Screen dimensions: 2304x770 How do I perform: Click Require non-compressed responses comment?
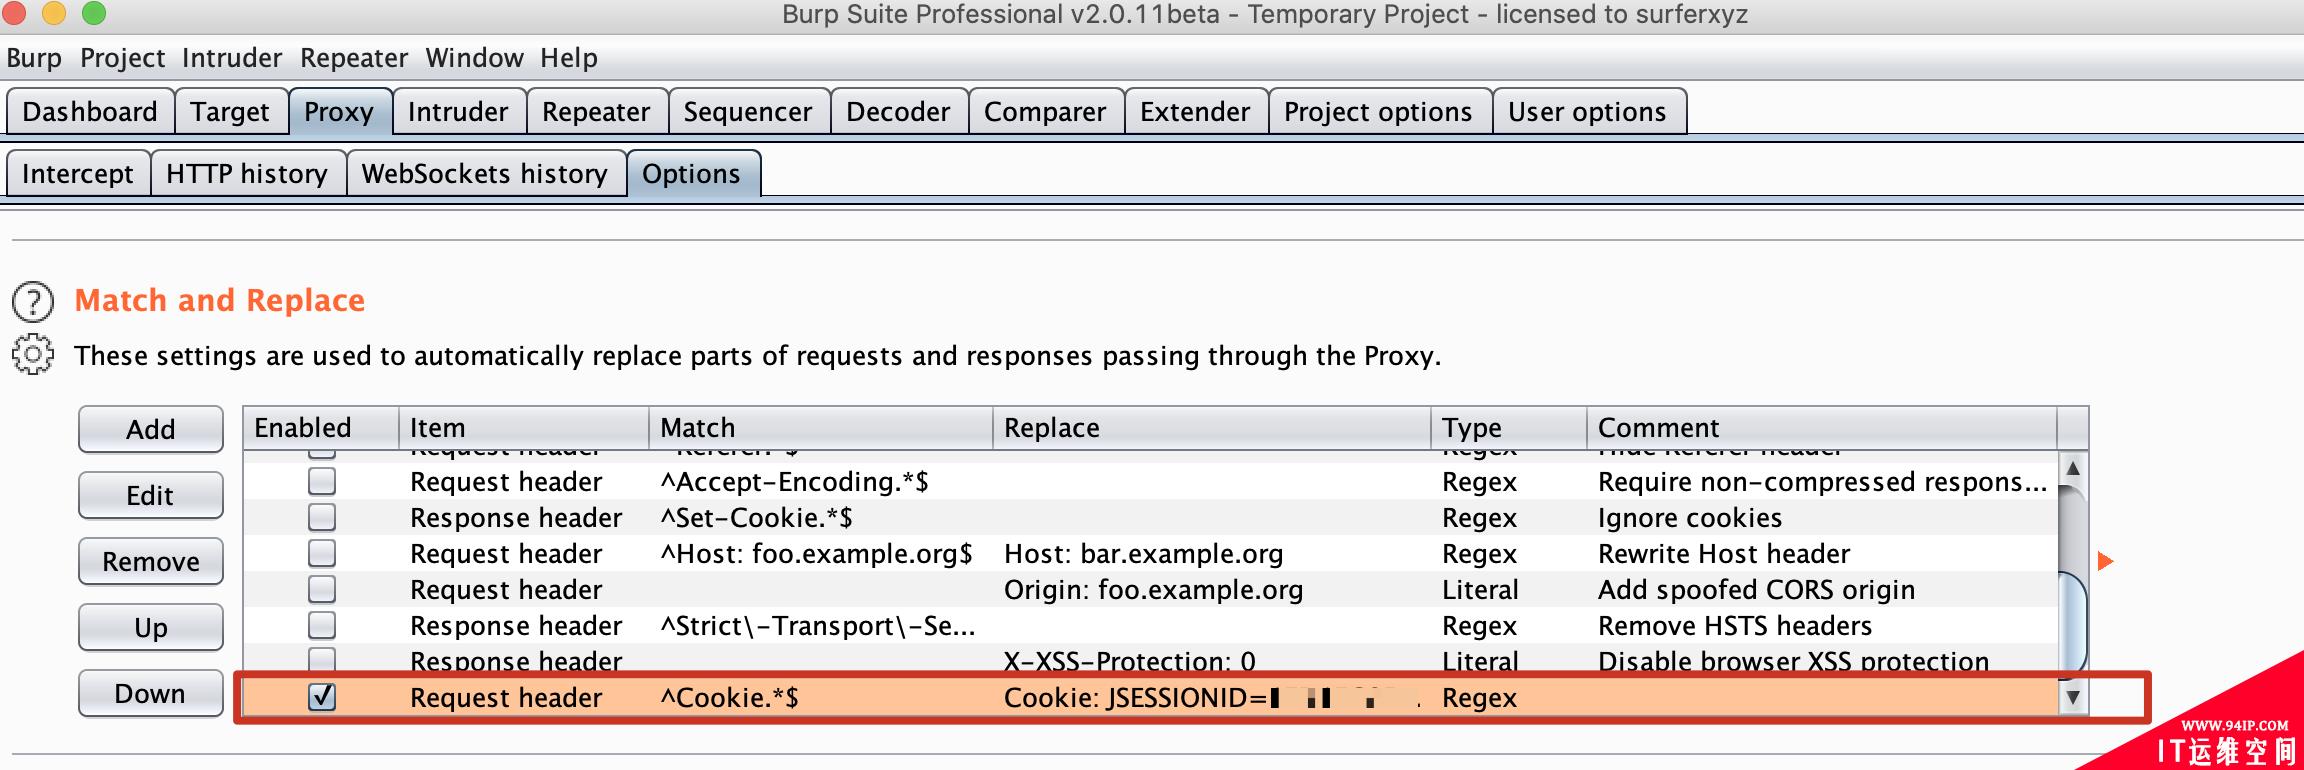coord(1822,482)
